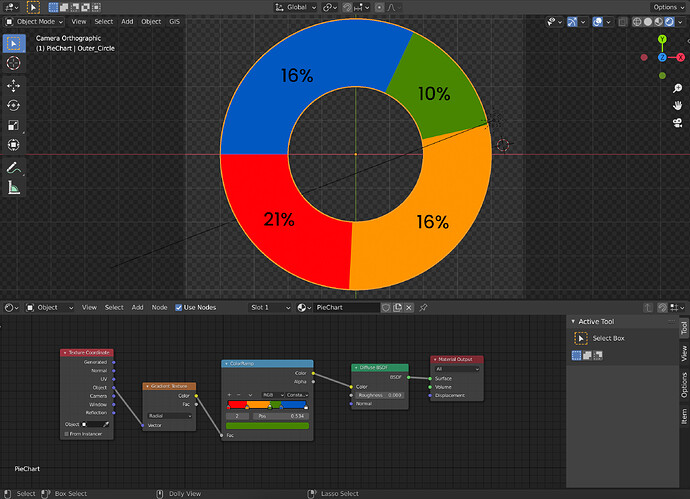Screen dimensions: 690x499
Task: Select the Scale tool
Action: (14, 125)
